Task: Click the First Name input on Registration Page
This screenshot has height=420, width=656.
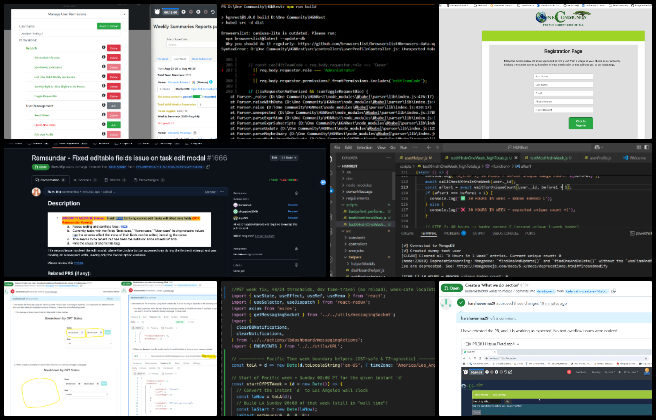Action: [563, 77]
